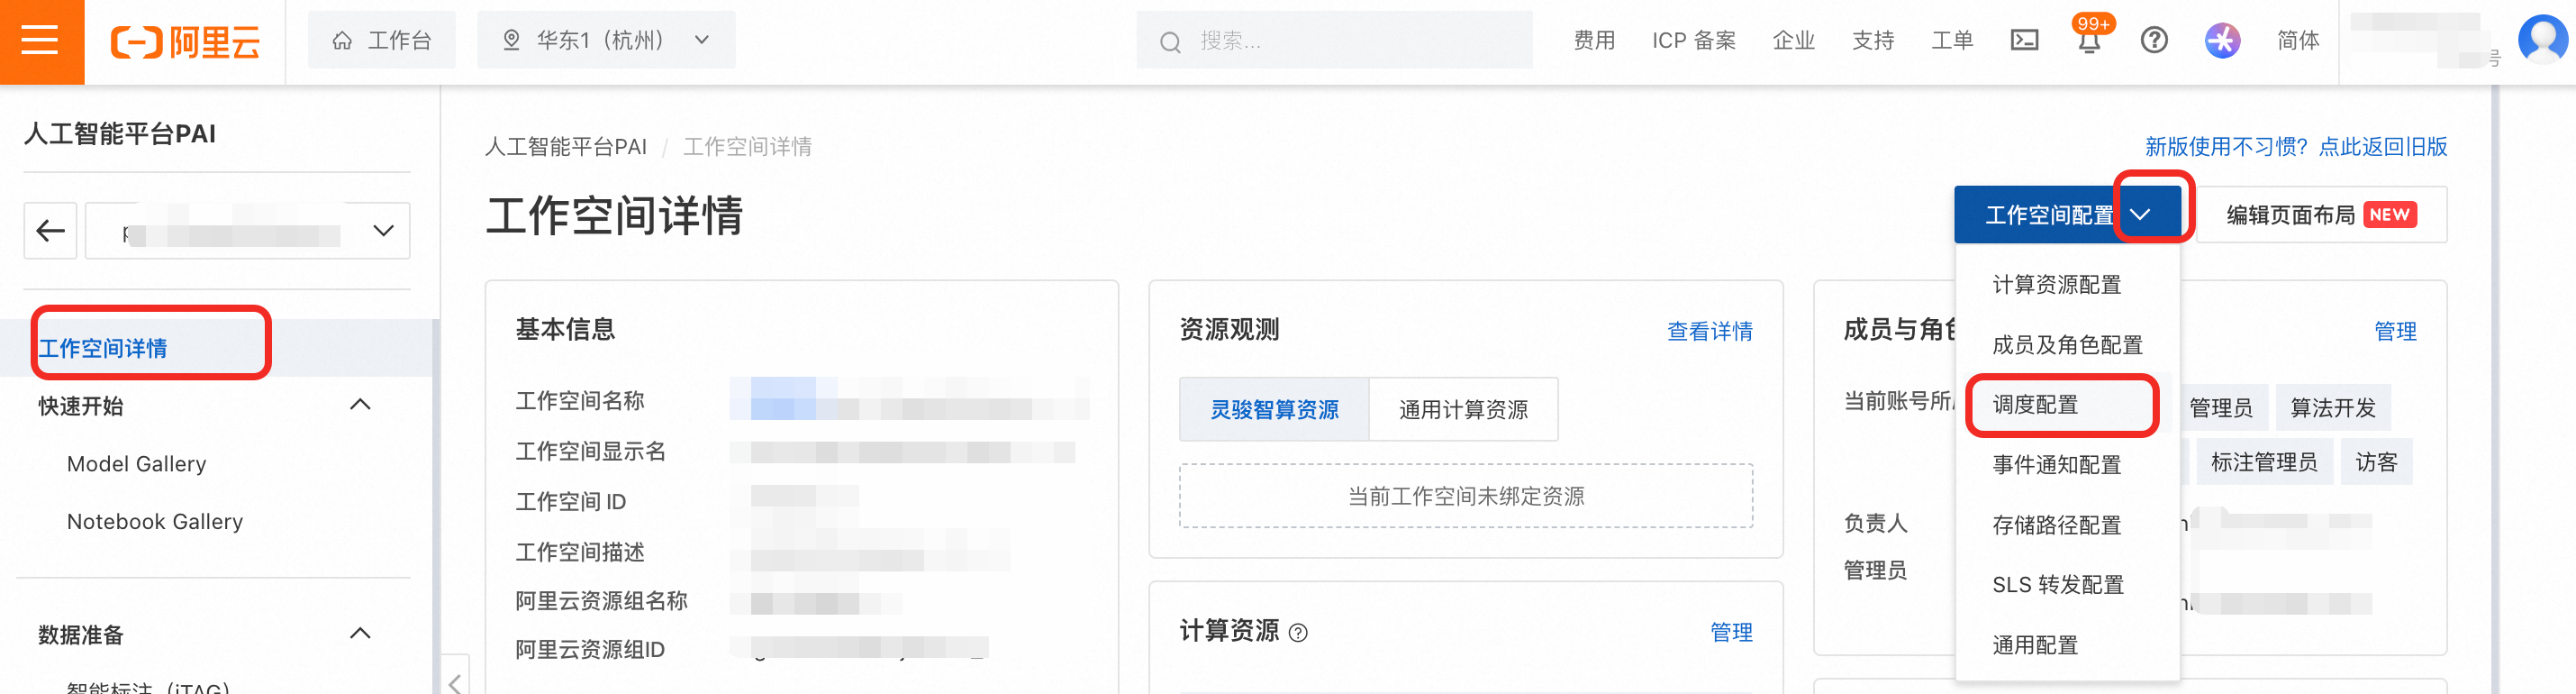Switch to the 通用计算资源 tab

pos(1463,410)
